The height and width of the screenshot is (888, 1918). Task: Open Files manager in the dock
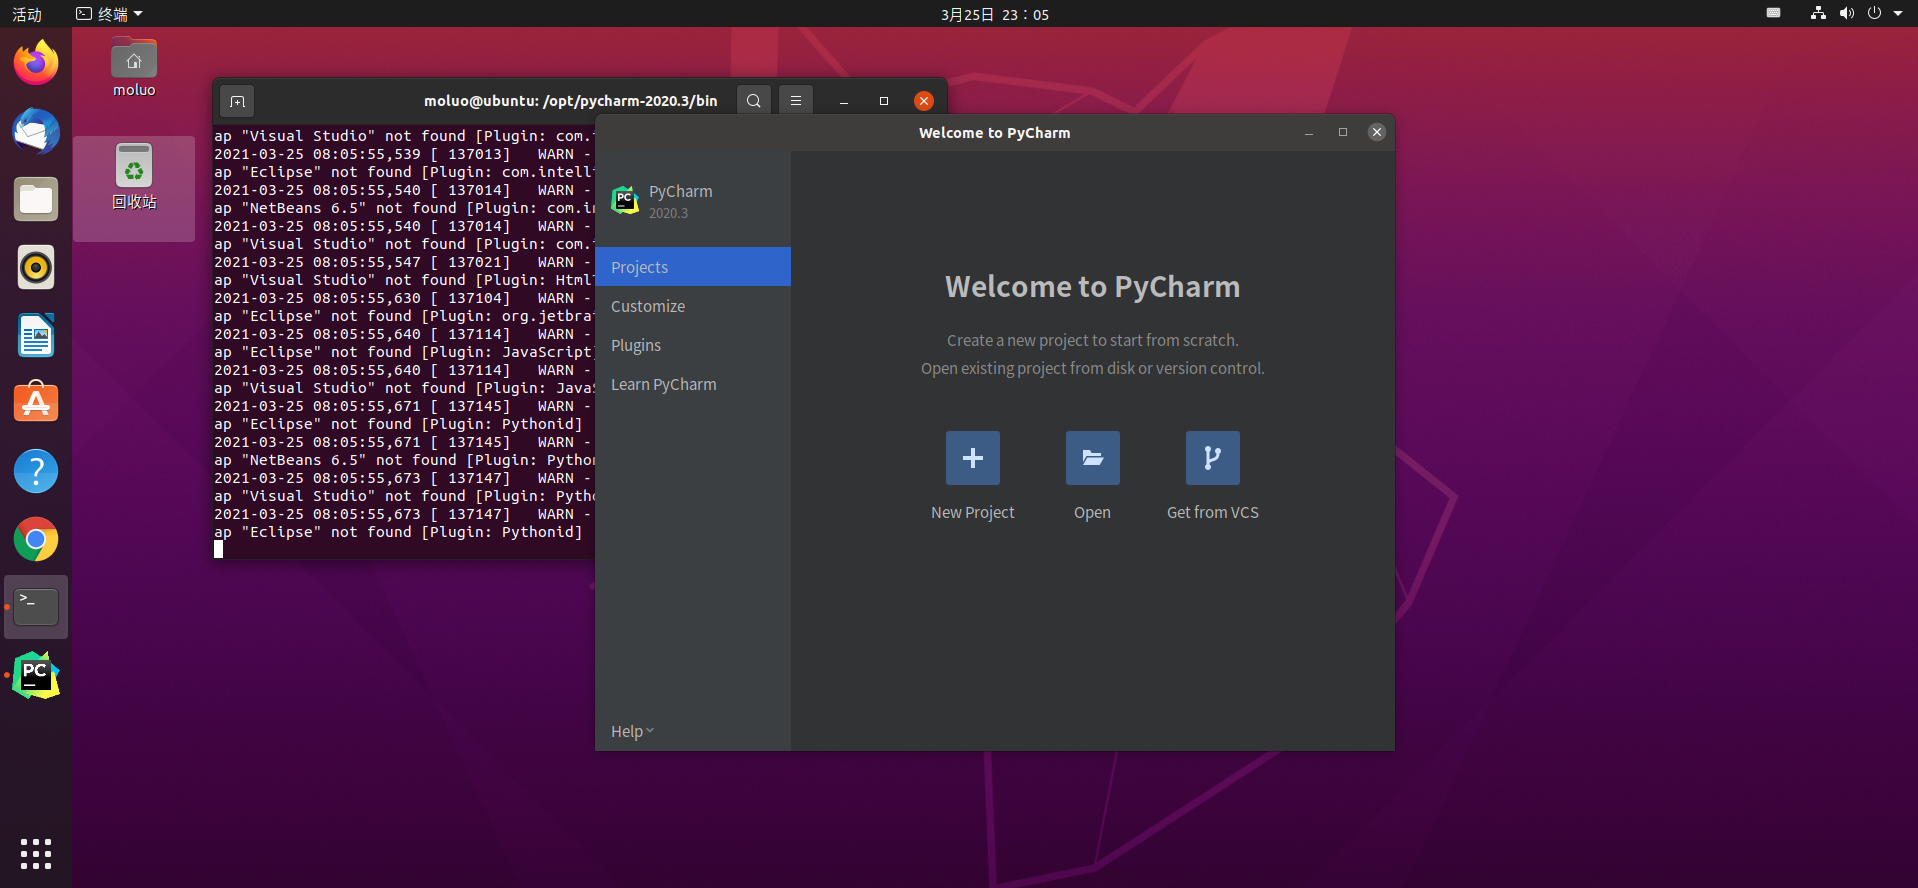click(x=36, y=199)
